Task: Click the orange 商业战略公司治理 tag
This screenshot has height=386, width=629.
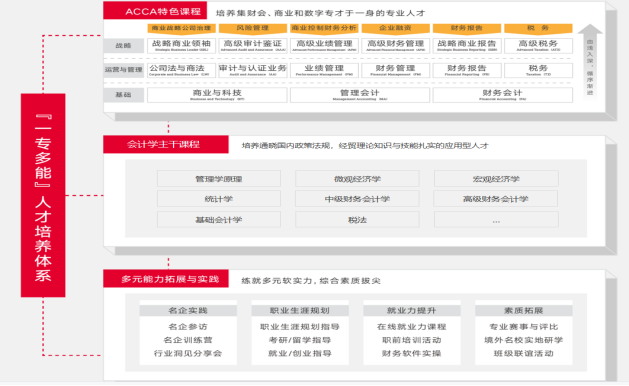Action: [181, 28]
